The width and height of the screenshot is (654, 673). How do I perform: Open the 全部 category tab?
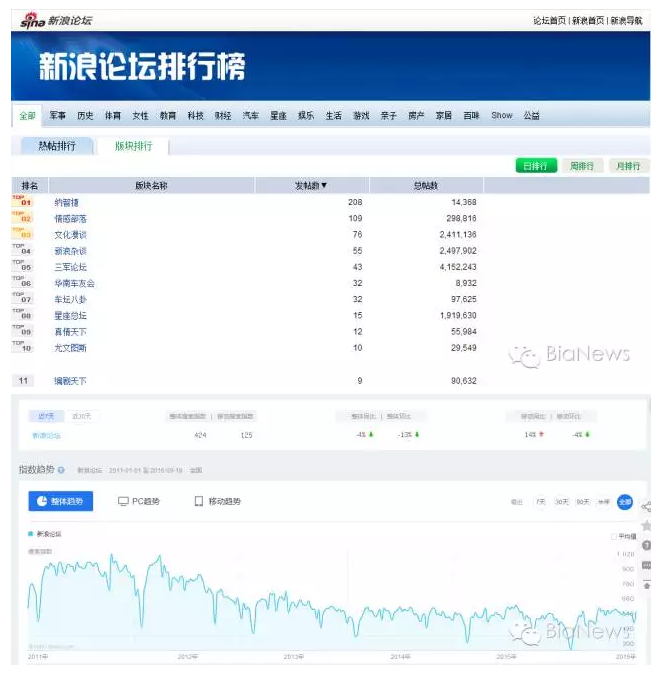(x=27, y=115)
